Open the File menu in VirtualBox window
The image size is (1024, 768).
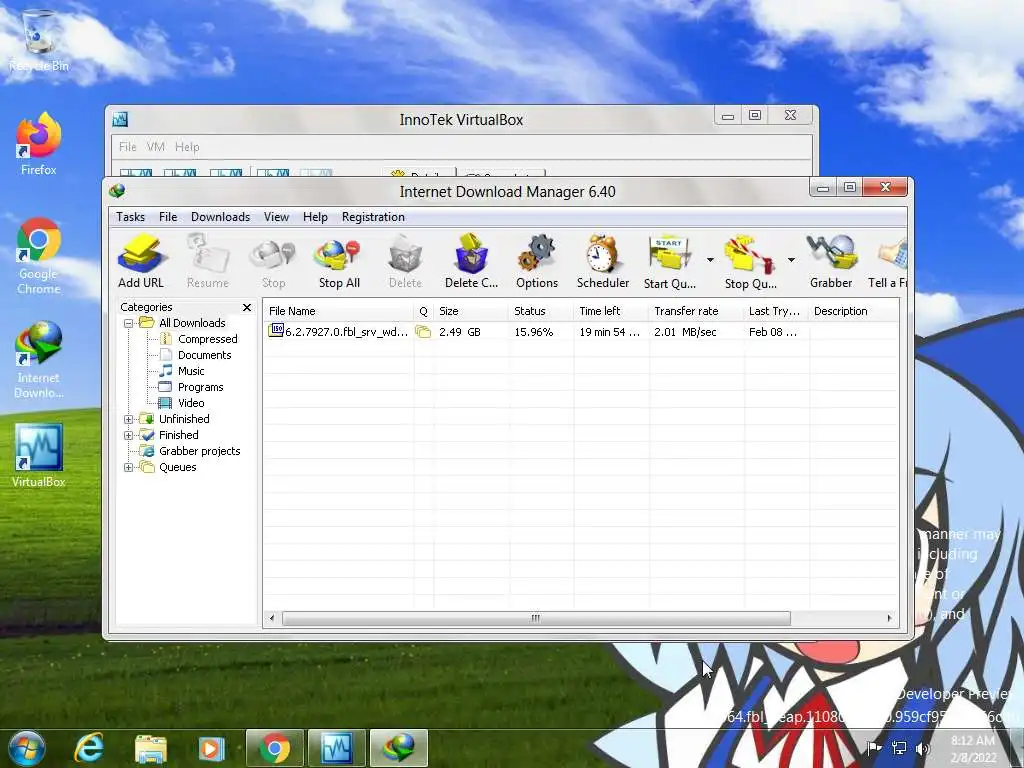127,147
